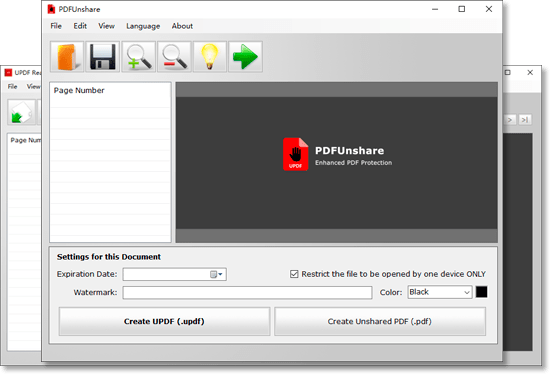Image resolution: width=550 pixels, height=380 pixels.
Task: Click into the Watermark text field
Action: 247,293
